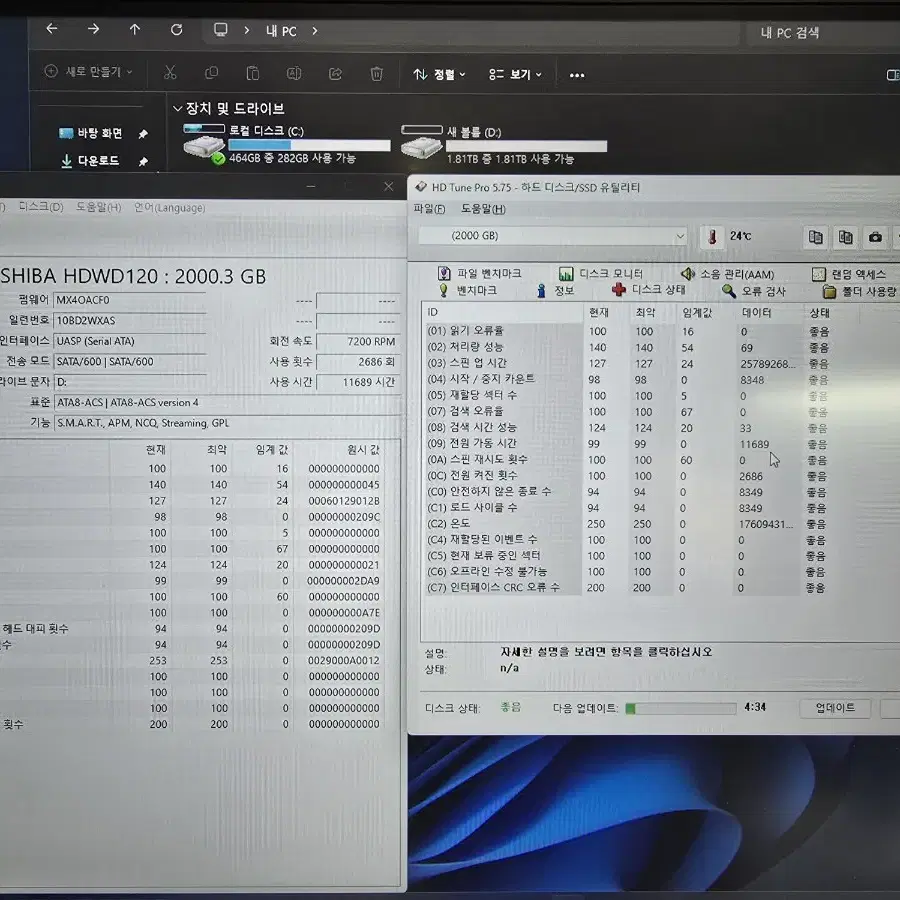This screenshot has width=900, height=900.
Task: Open 도움말(H) menu in left window
Action: 99,207
